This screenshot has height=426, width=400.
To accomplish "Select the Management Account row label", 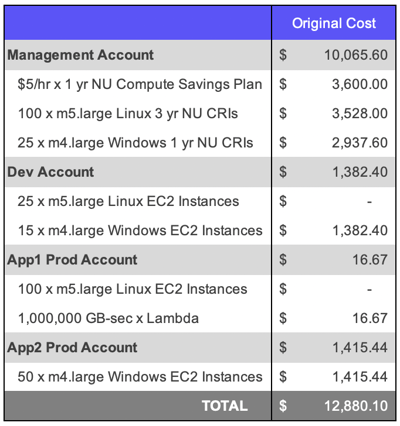I will pyautogui.click(x=80, y=55).
